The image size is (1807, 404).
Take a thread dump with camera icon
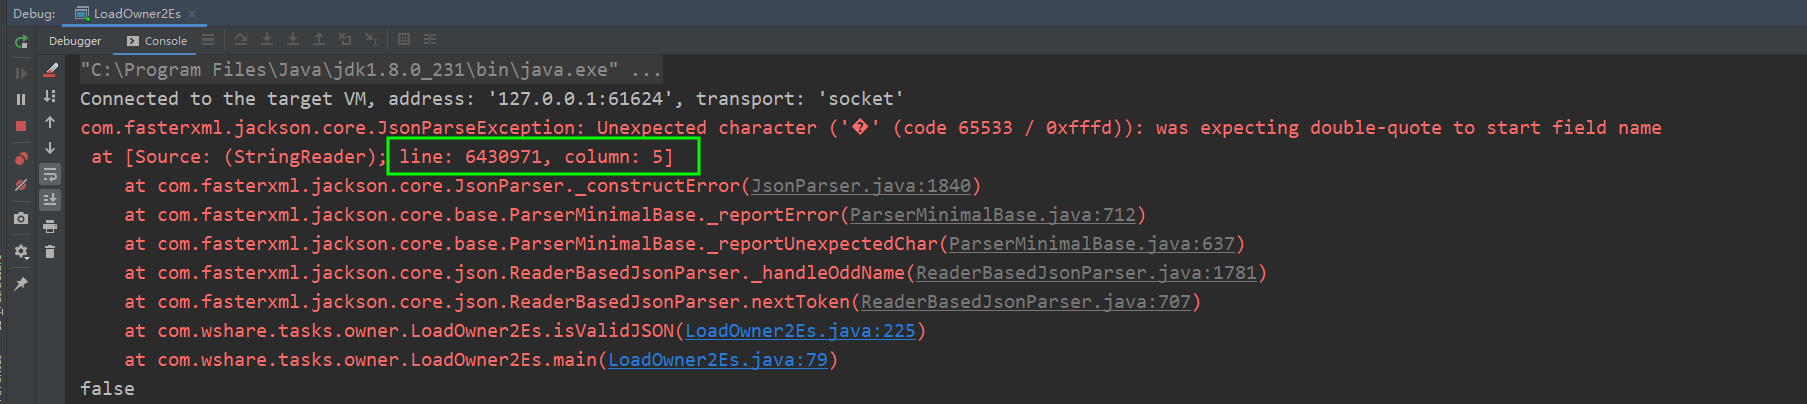(21, 218)
